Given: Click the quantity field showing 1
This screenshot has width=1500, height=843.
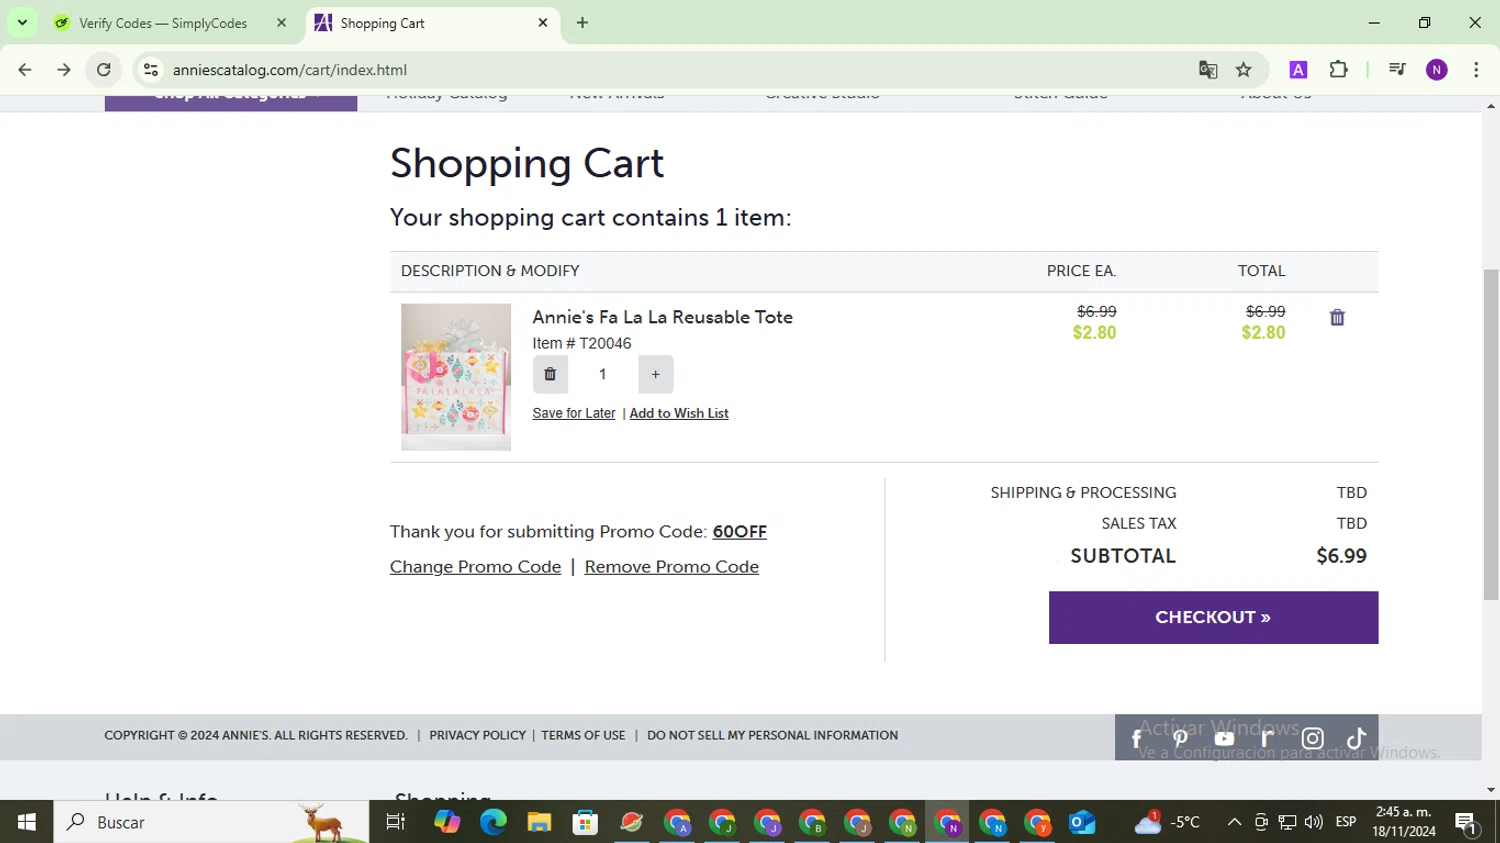Looking at the screenshot, I should pyautogui.click(x=602, y=374).
